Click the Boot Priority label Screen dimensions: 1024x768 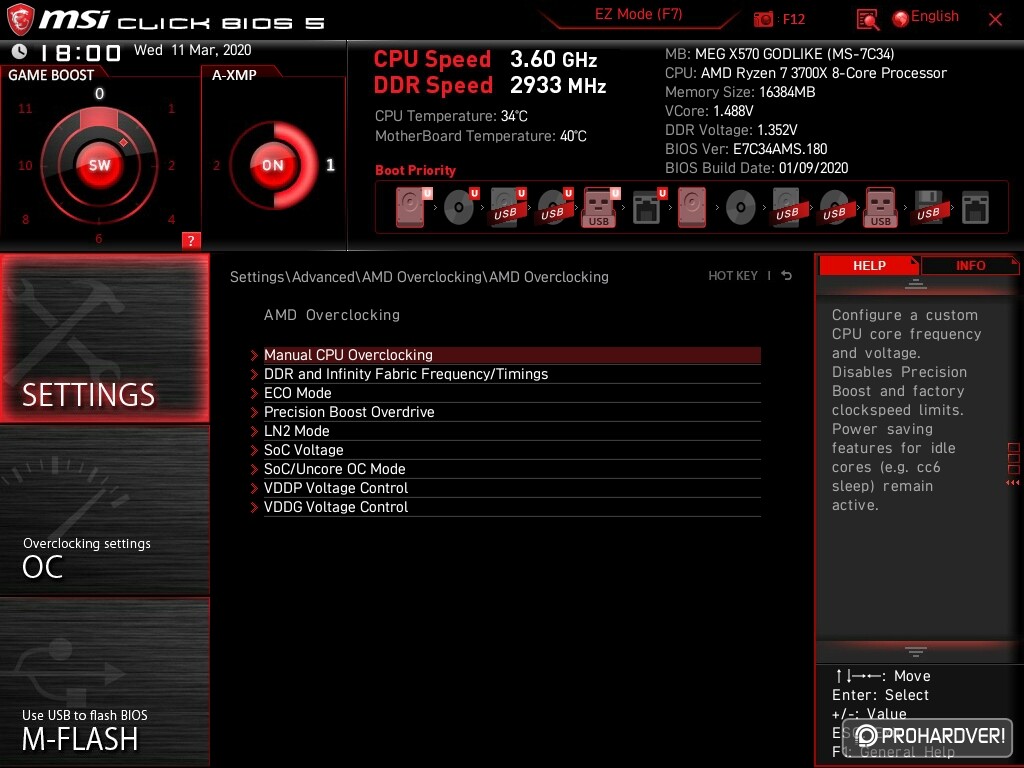[415, 170]
